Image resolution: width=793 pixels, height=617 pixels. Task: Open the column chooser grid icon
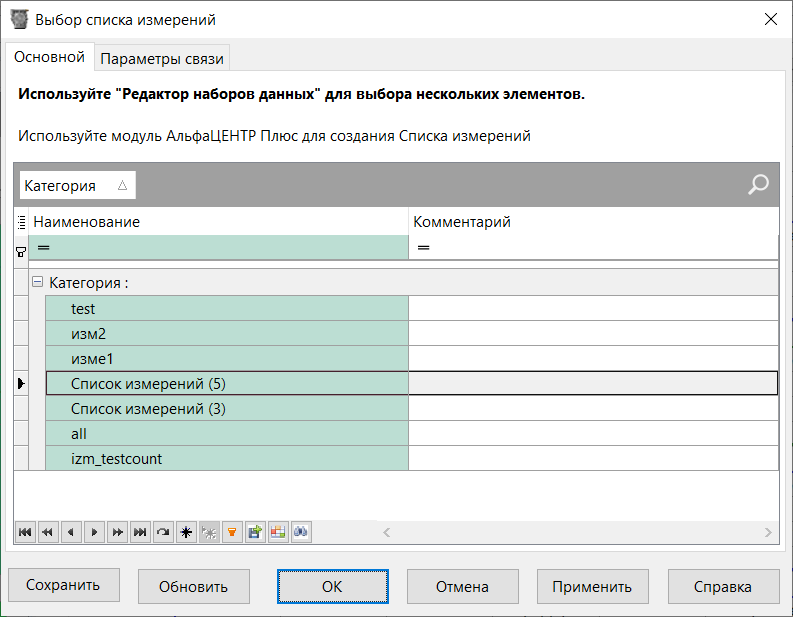278,533
